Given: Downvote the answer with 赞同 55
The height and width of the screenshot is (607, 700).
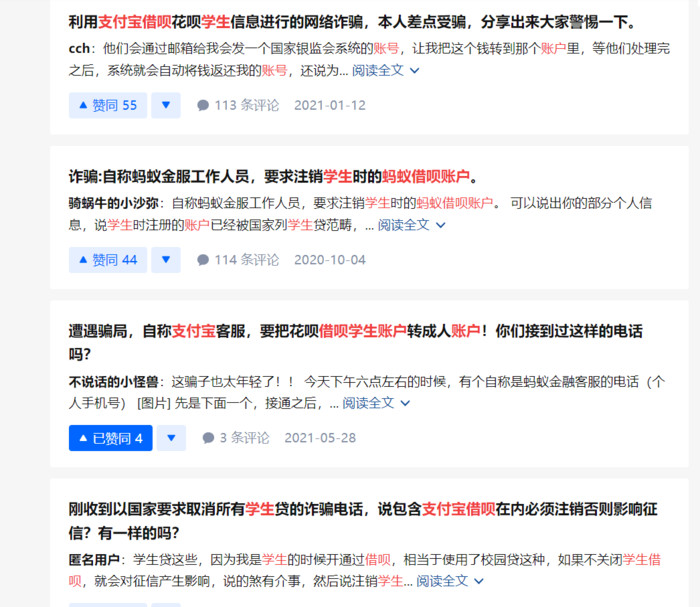Looking at the screenshot, I should [166, 105].
